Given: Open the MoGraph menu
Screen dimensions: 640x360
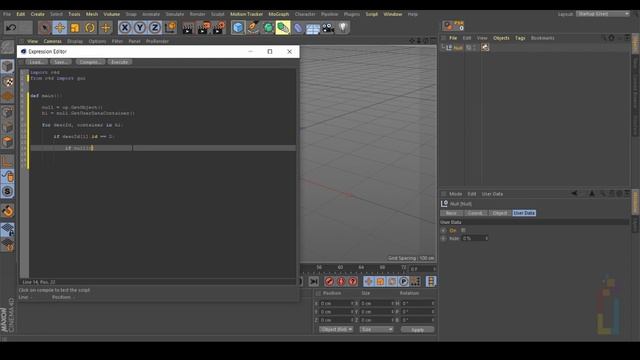Looking at the screenshot, I should click(279, 14).
